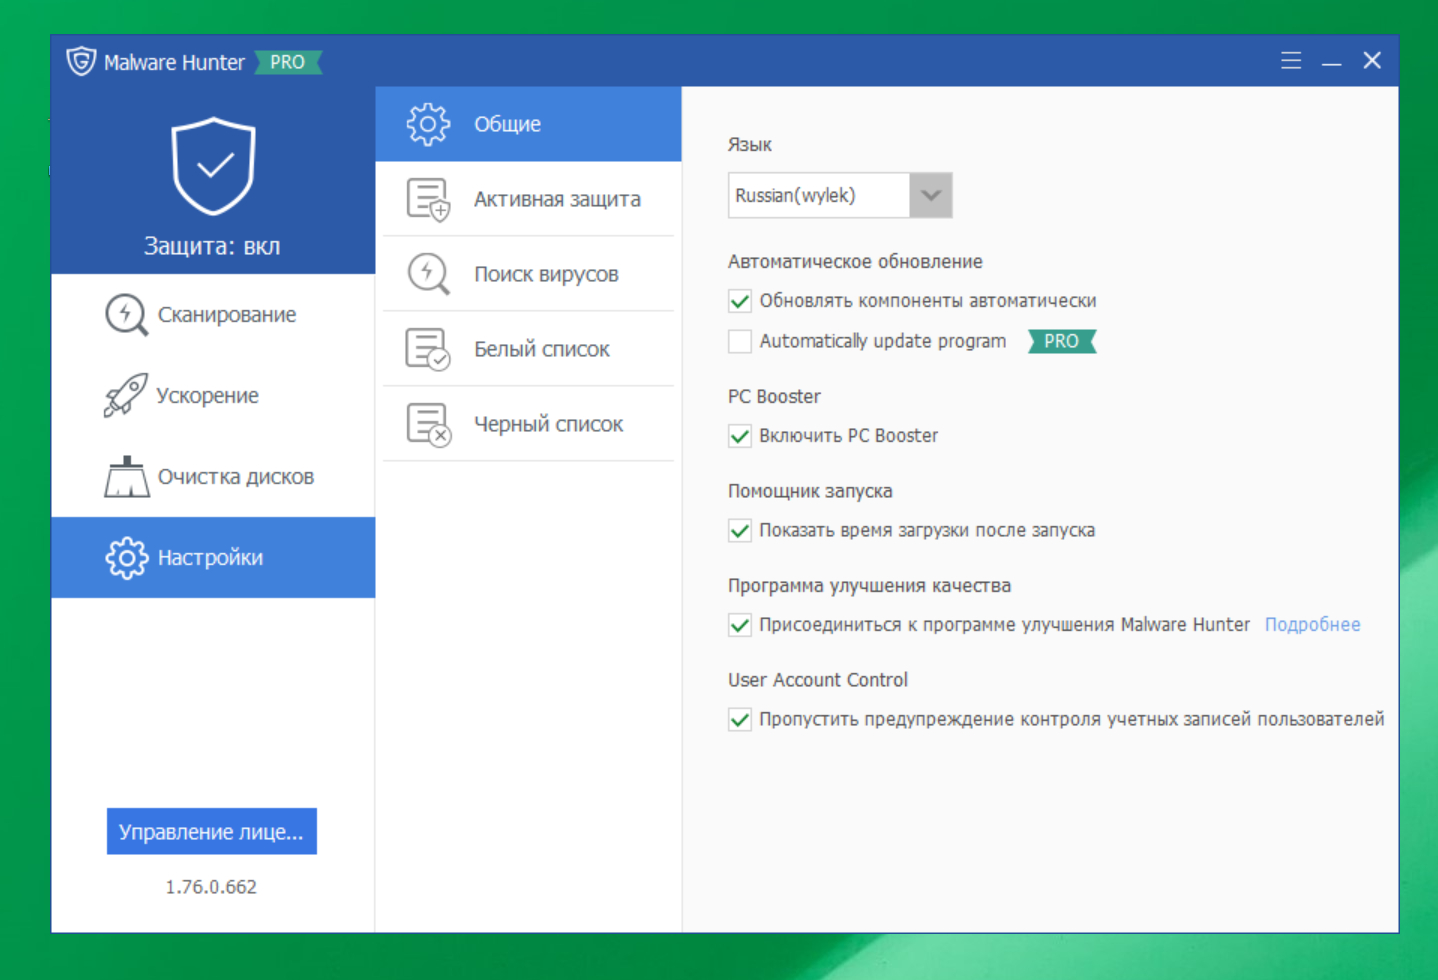The width and height of the screenshot is (1438, 980).
Task: Click the Malware Hunter title text
Action: 174,62
